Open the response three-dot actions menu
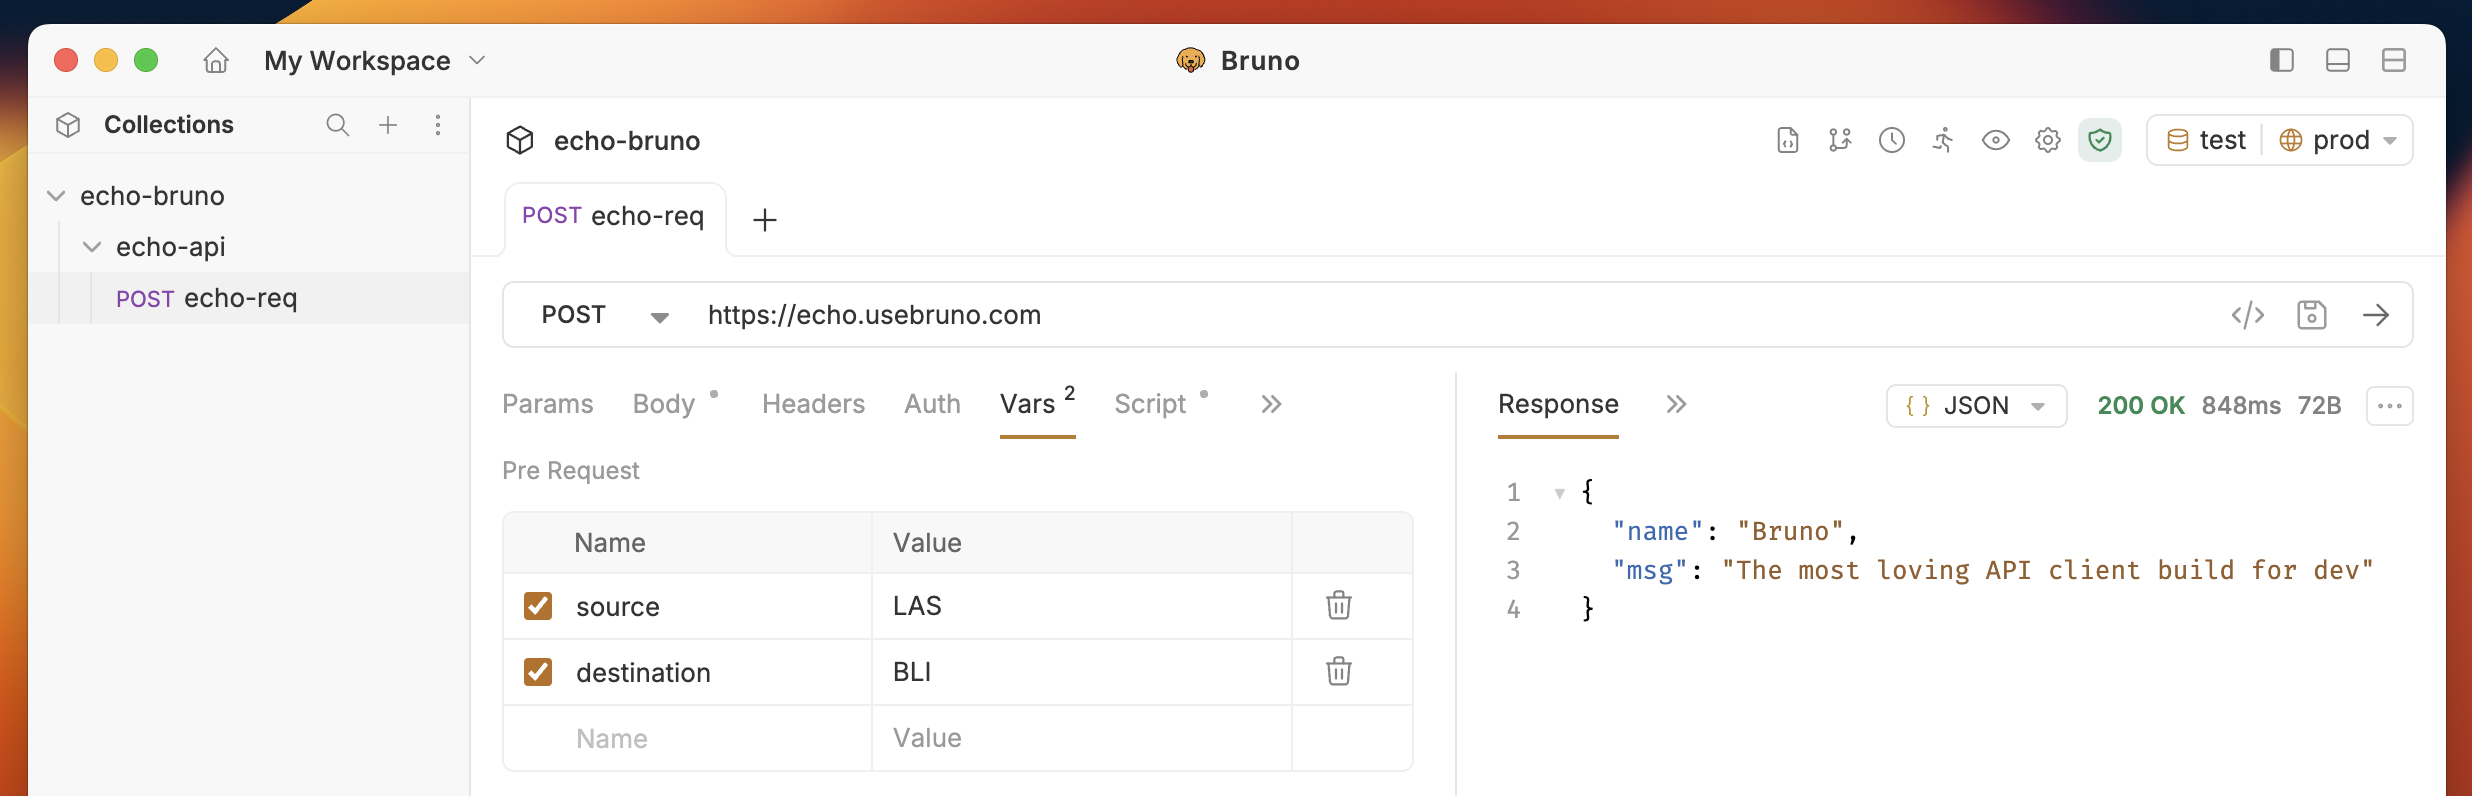 [x=2390, y=406]
